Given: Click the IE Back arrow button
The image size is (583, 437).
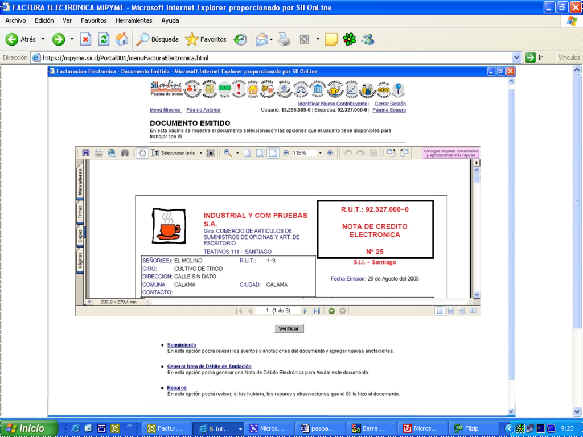Looking at the screenshot, I should click(x=12, y=39).
